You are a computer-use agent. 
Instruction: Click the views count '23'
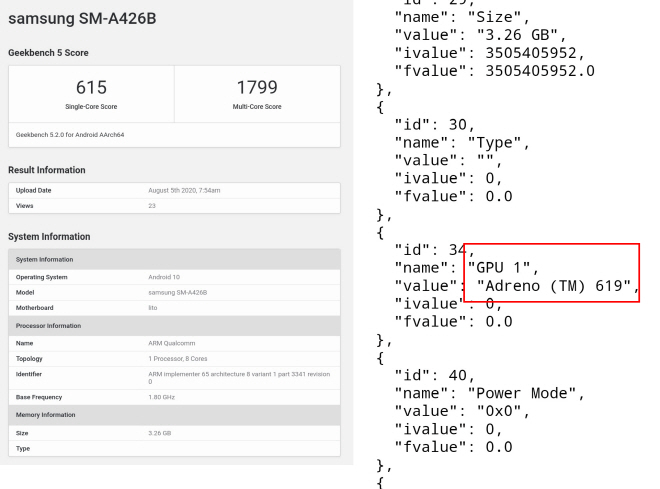152,206
